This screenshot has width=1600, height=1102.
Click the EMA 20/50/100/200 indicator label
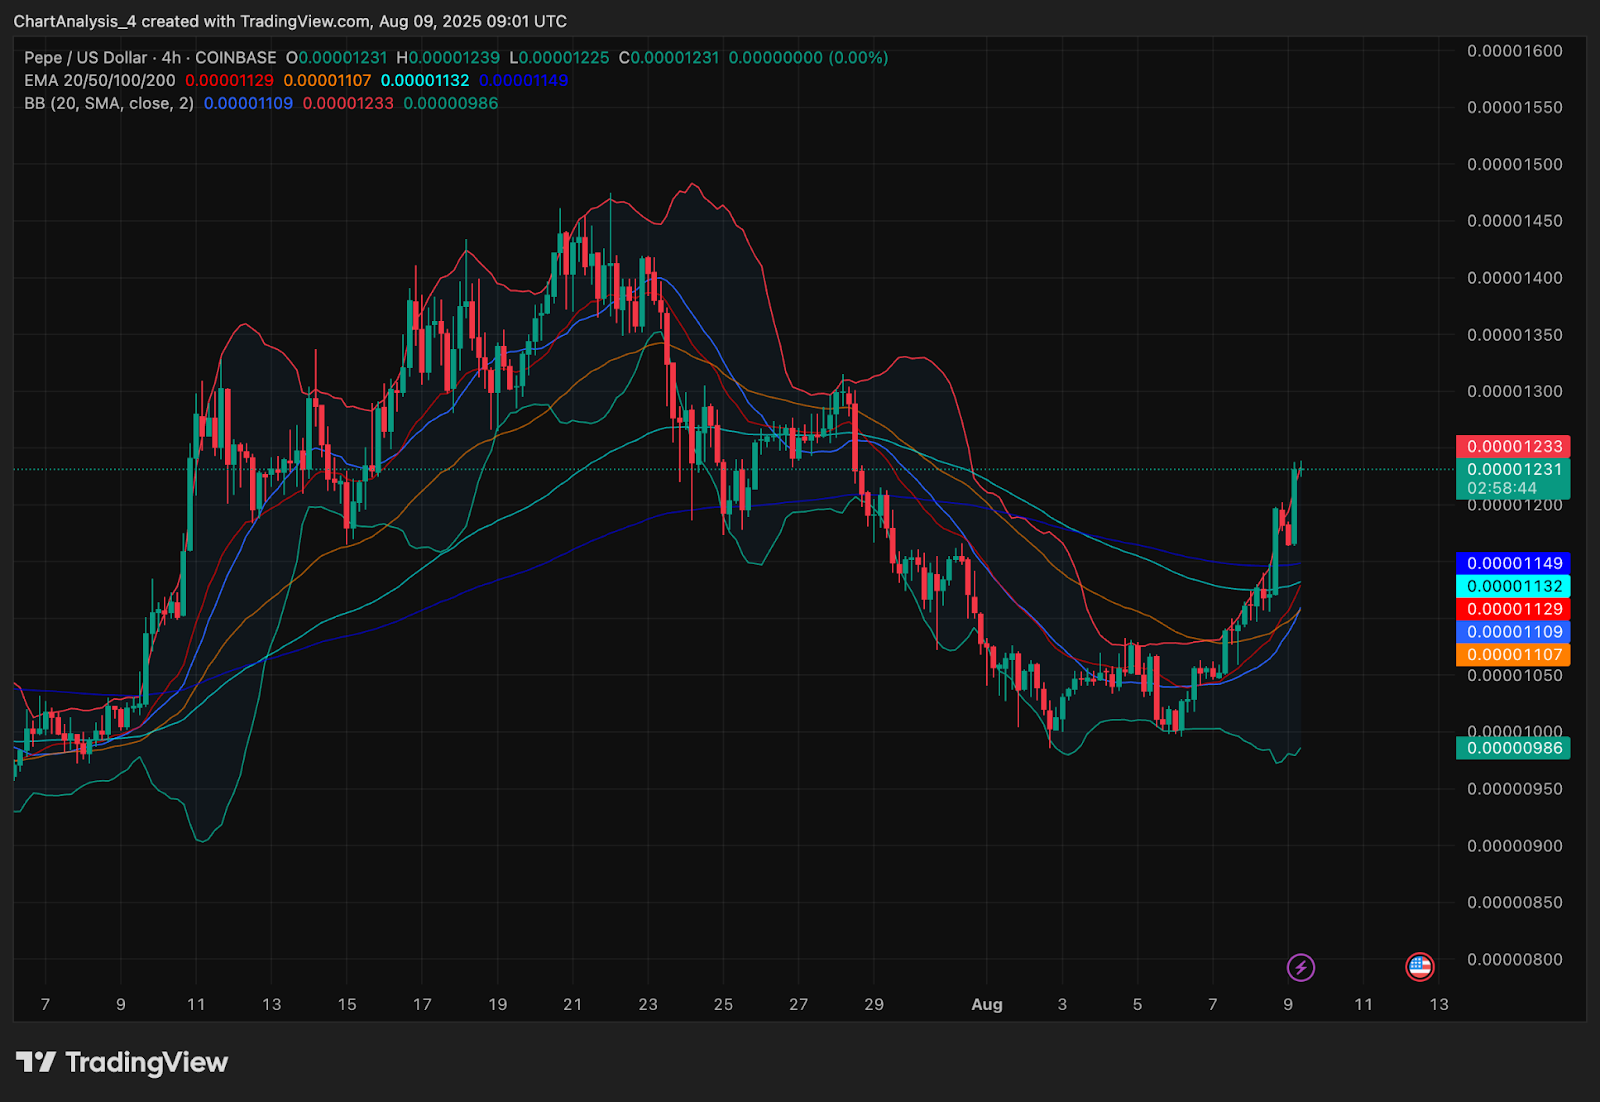[x=100, y=81]
